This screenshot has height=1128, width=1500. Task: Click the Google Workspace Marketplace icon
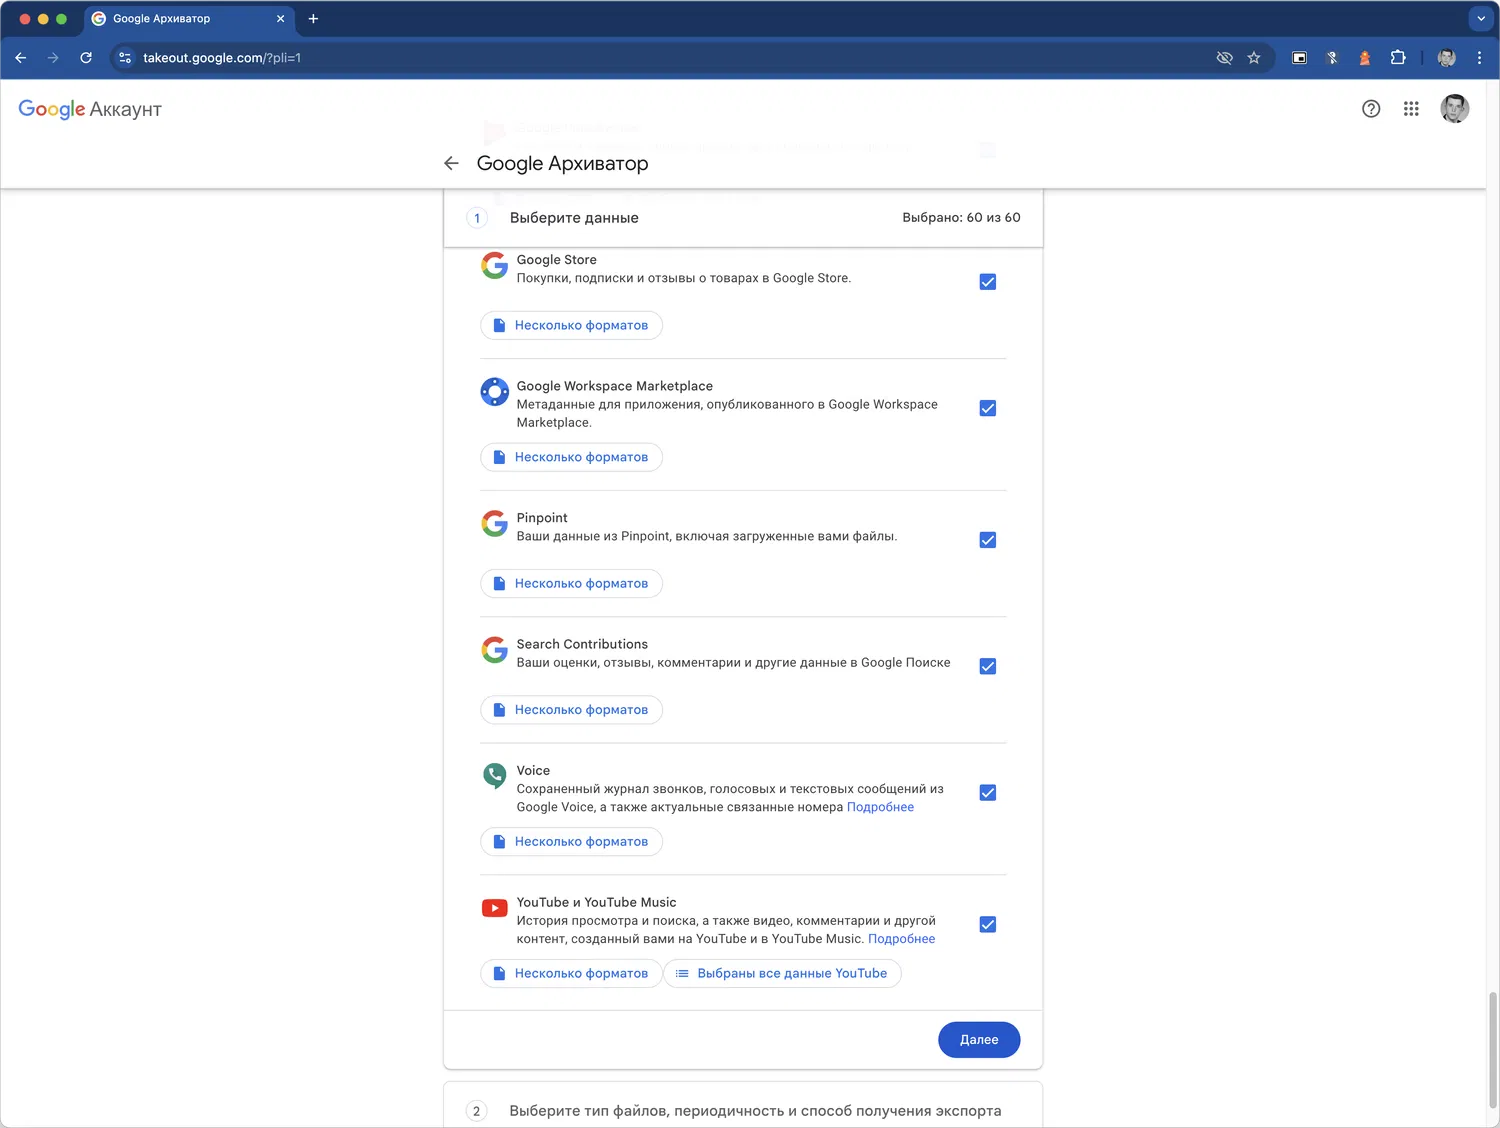click(x=495, y=392)
